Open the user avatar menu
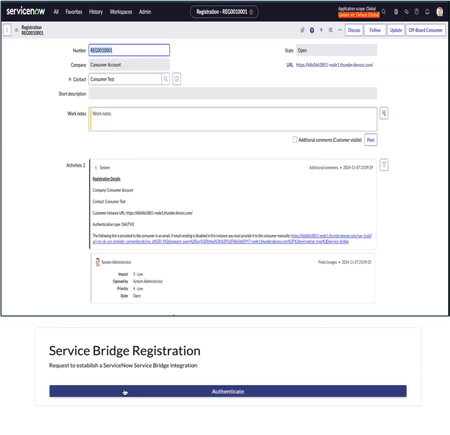 (x=440, y=12)
